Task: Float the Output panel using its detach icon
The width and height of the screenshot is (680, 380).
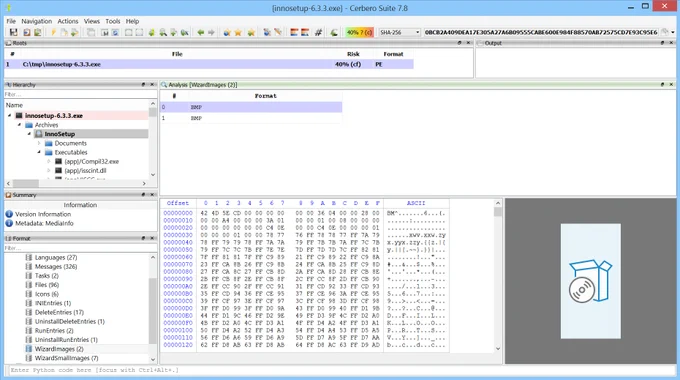Action: [662, 43]
